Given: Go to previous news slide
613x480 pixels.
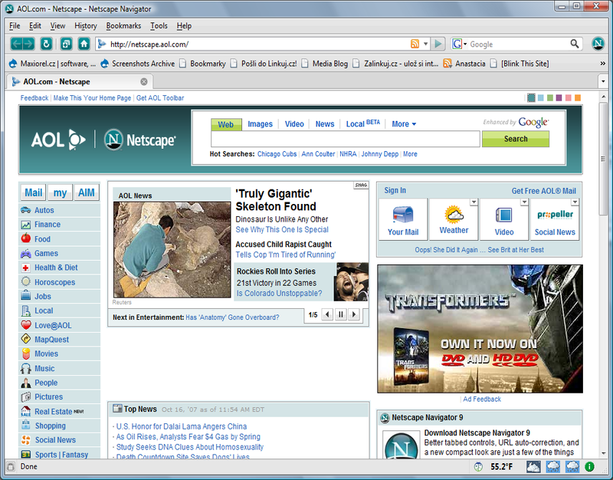Looking at the screenshot, I should (327, 314).
